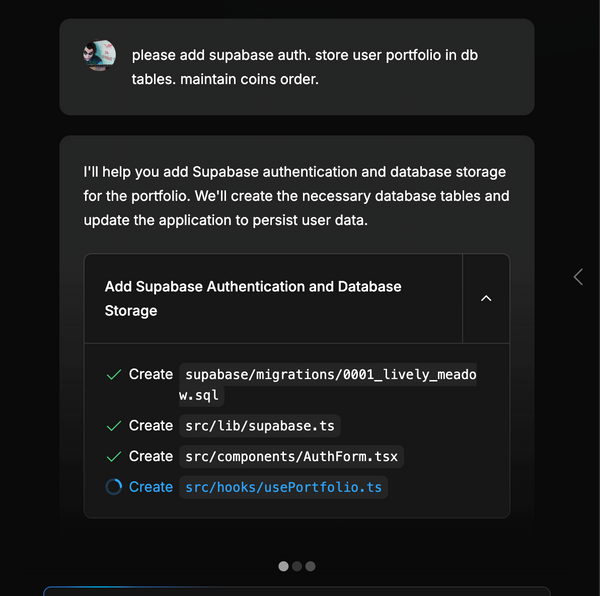Click the checkmark next to AuthForm.tsx
Screen dimensions: 600x596
click(114, 456)
